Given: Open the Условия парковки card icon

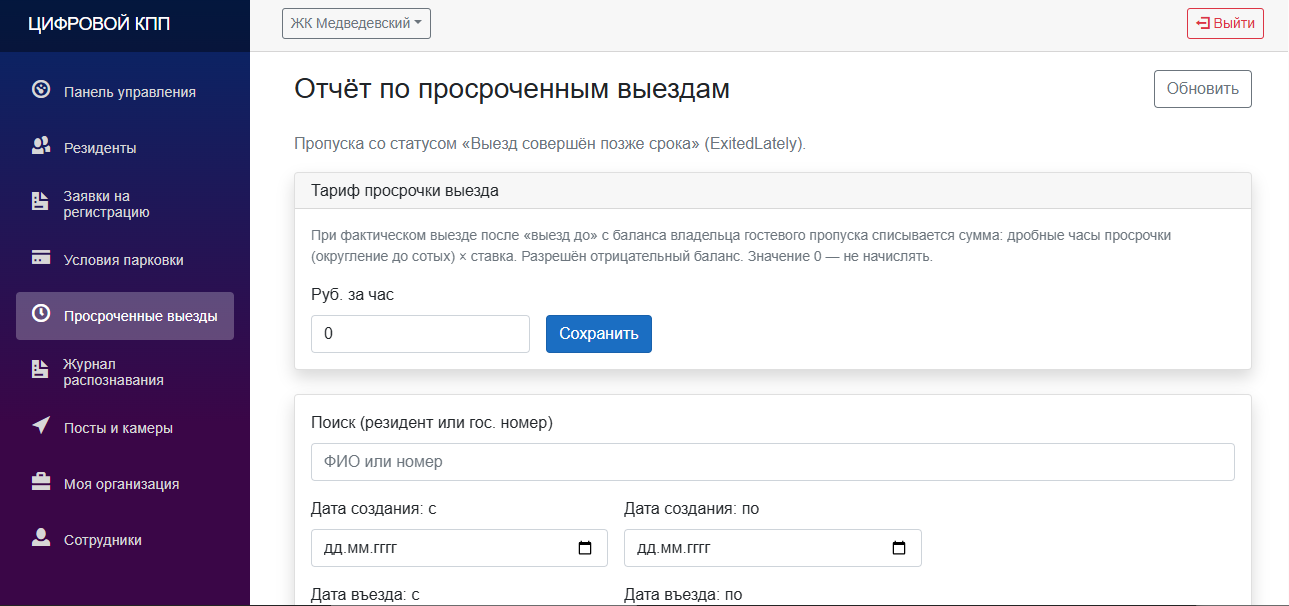Looking at the screenshot, I should point(40,259).
